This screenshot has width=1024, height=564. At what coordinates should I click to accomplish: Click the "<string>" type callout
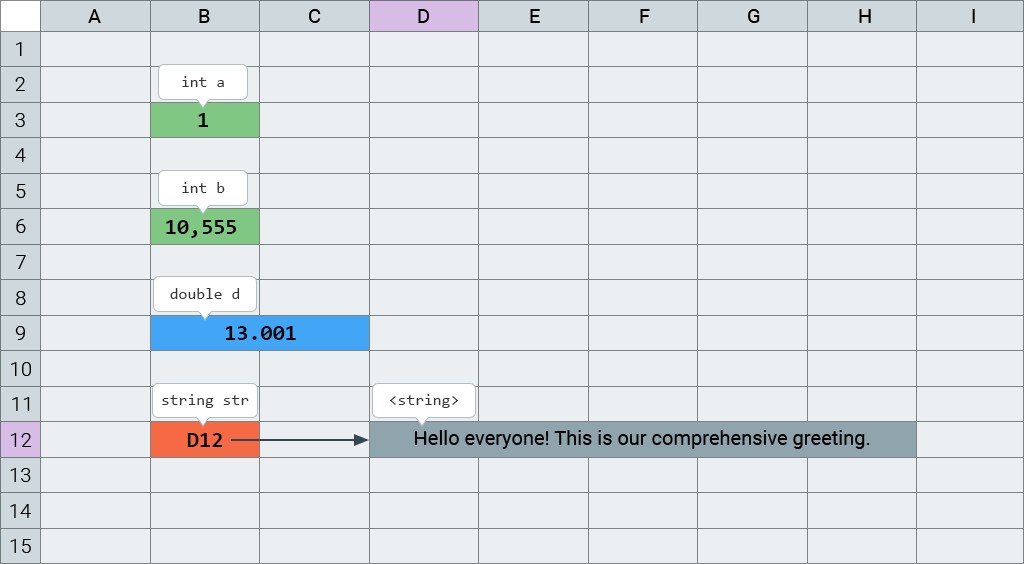424,400
